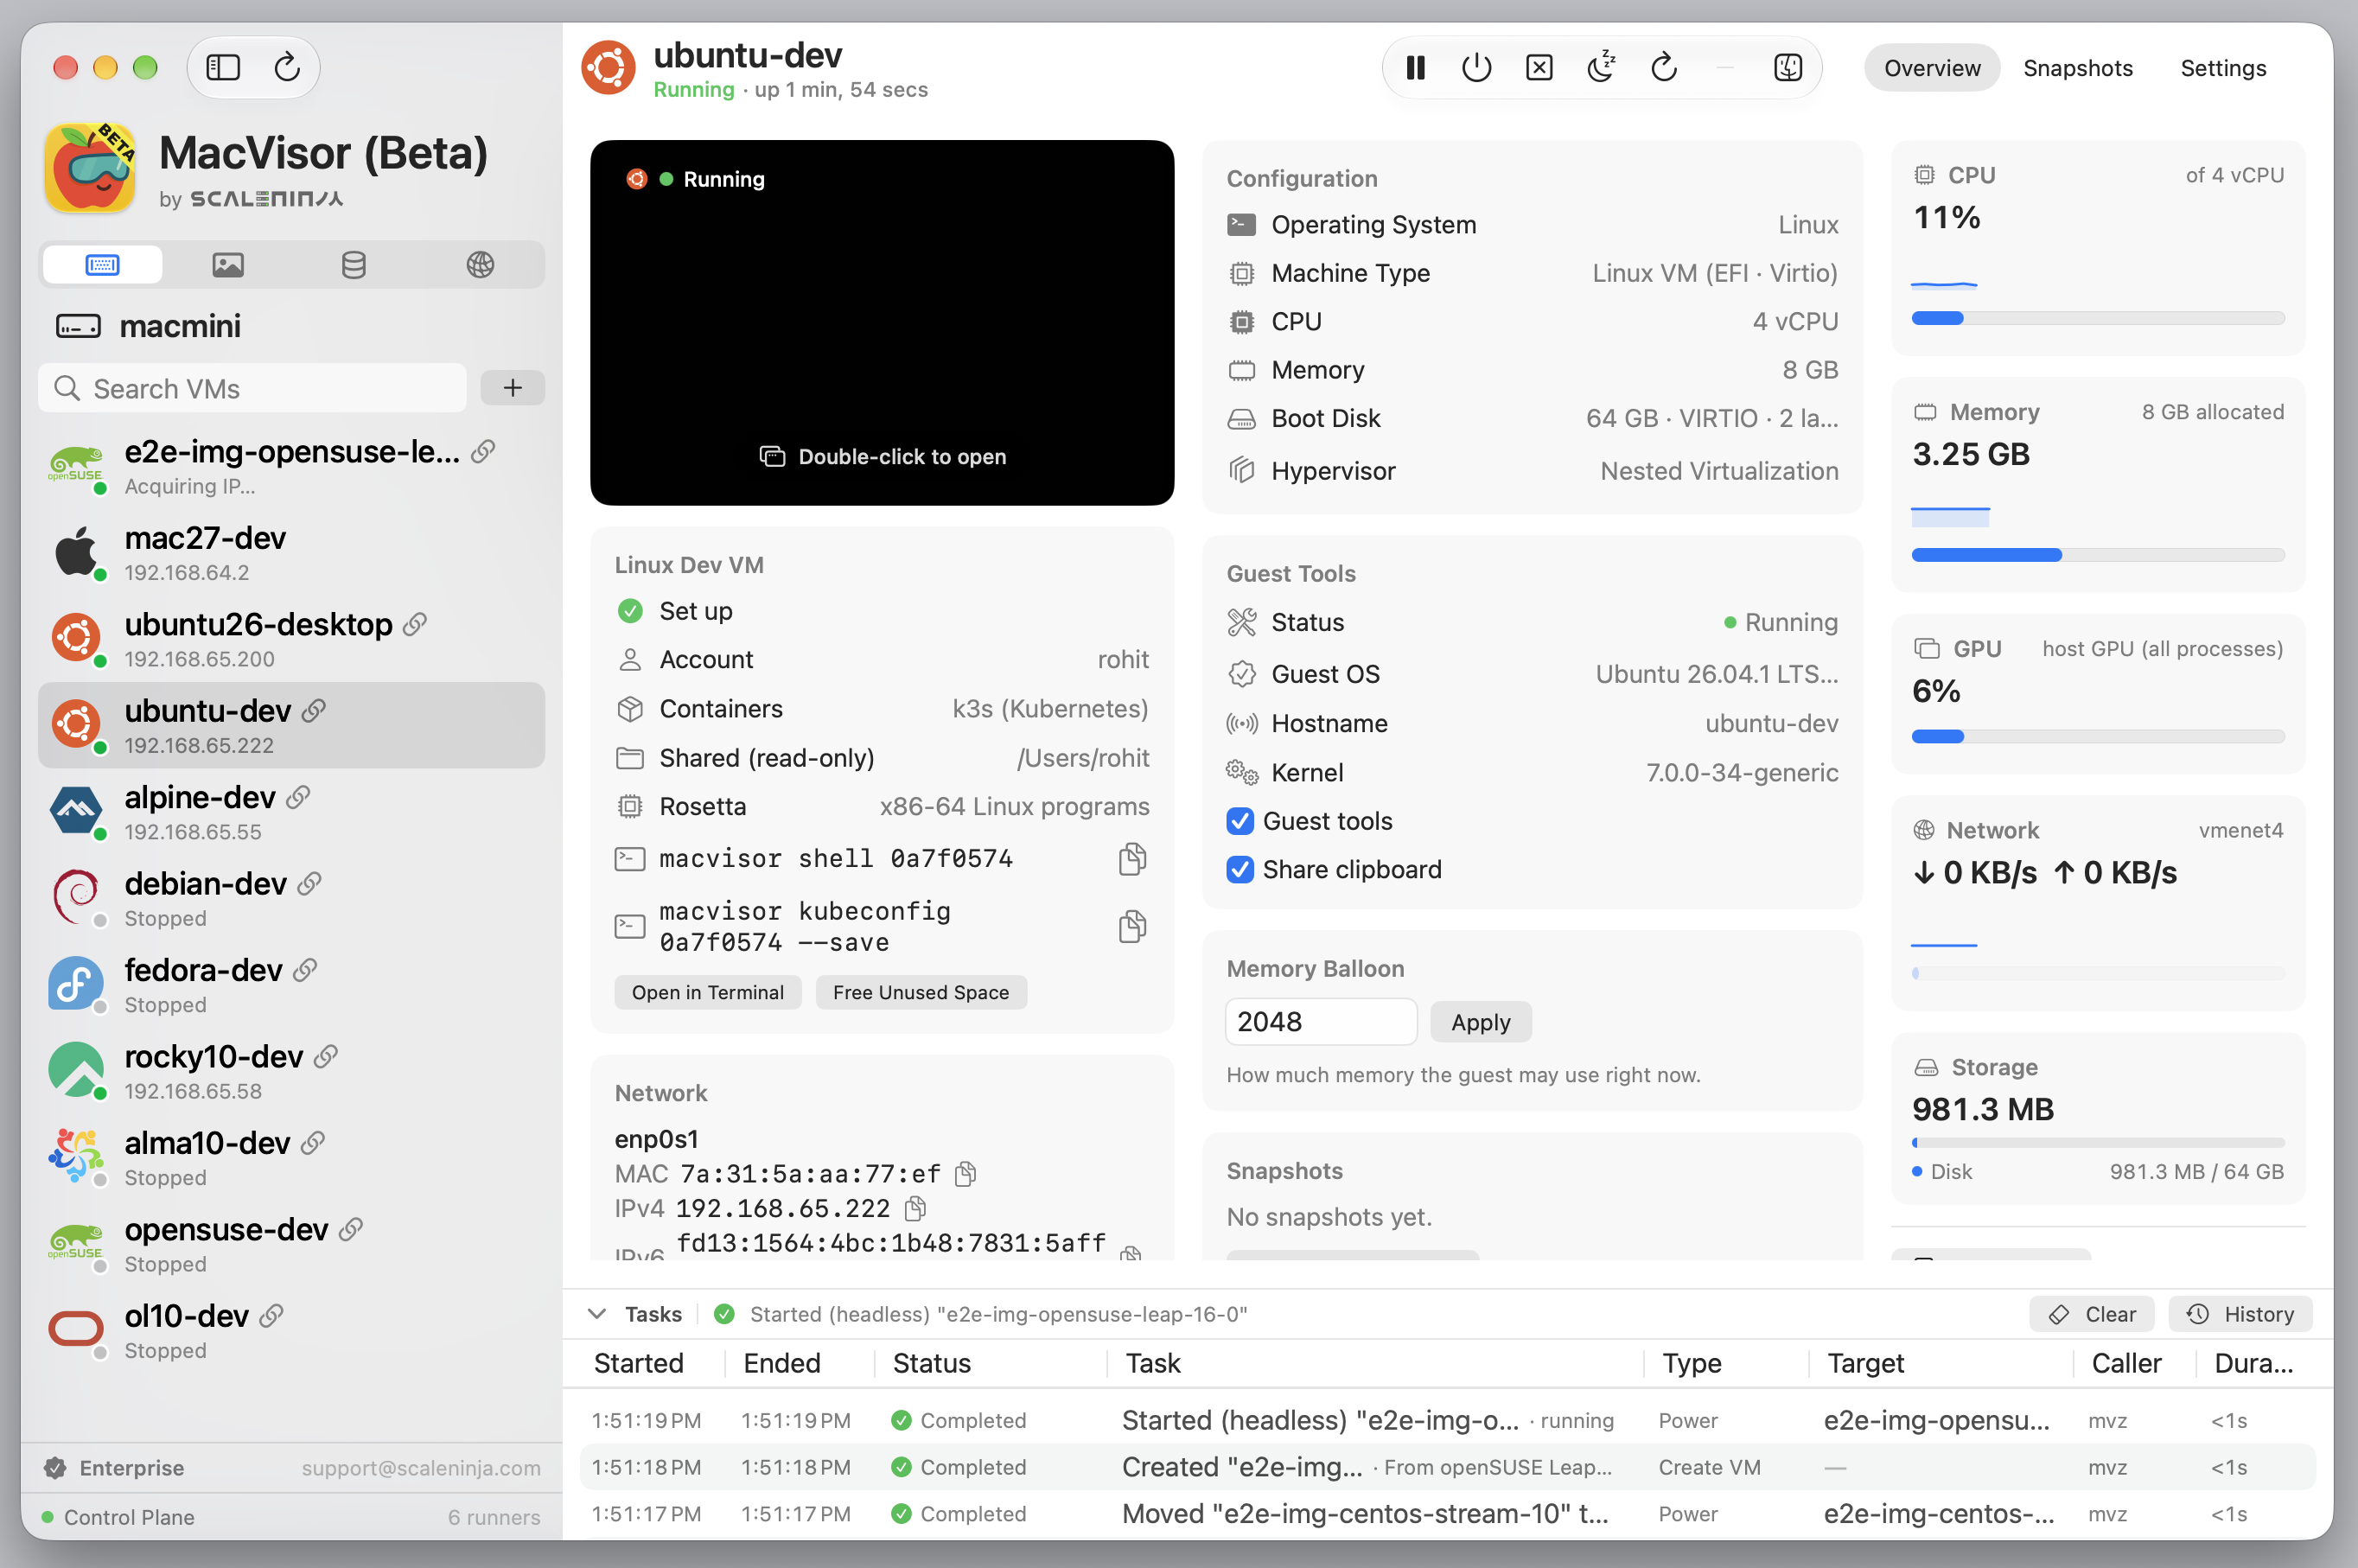
Task: Copy the MAC address 7a:31:5a:aa:77:ef
Action: (965, 1174)
